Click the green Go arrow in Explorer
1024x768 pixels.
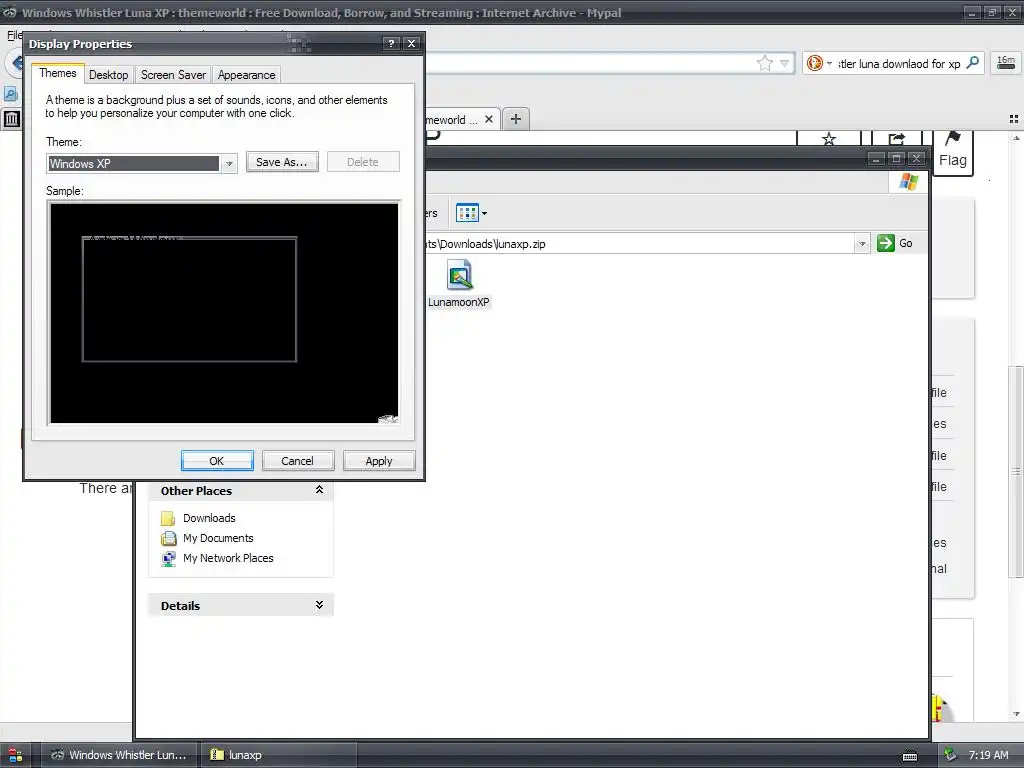tap(886, 243)
